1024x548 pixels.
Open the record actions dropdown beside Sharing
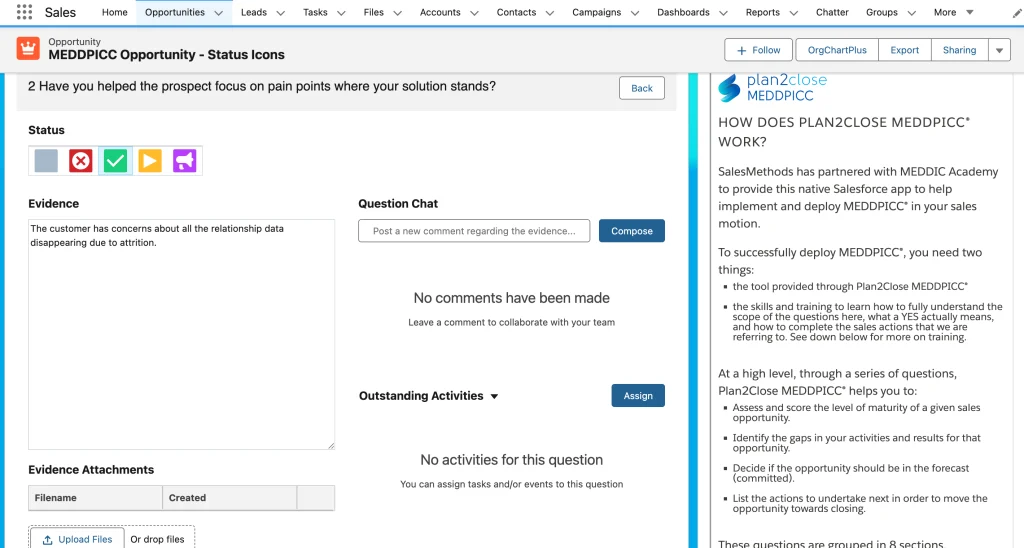click(x=999, y=50)
